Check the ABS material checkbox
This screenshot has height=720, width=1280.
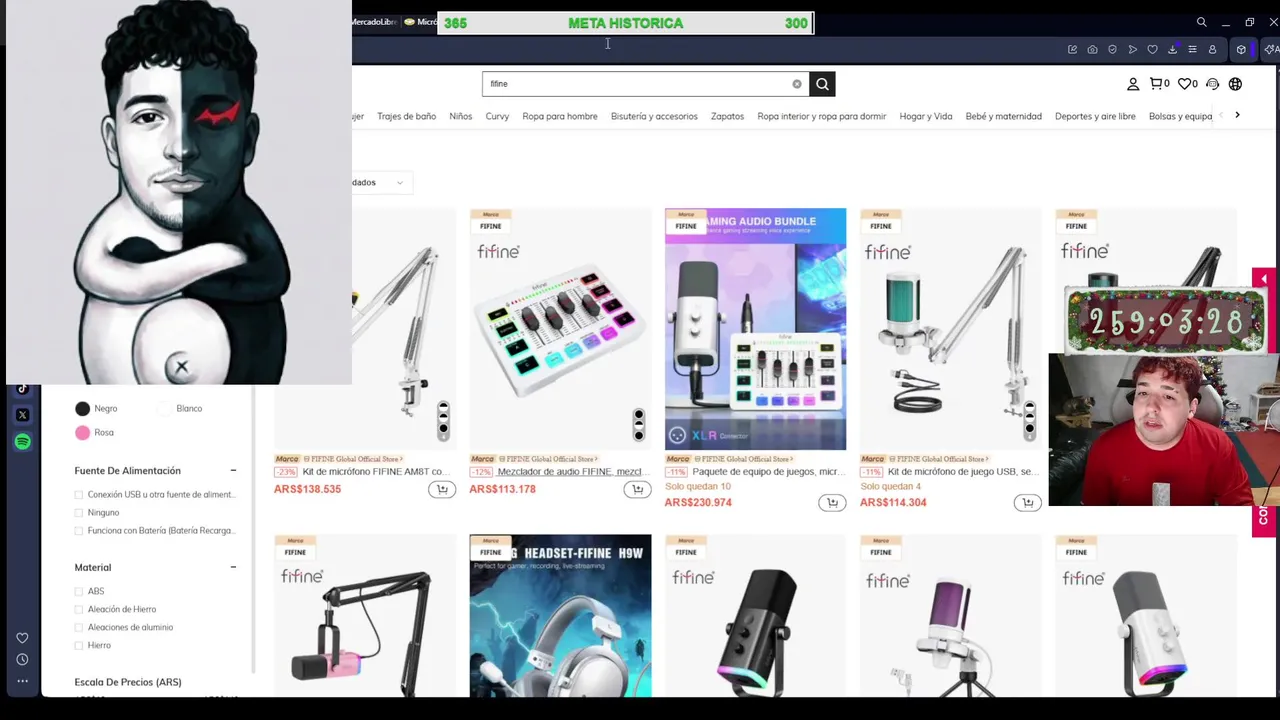pos(79,591)
